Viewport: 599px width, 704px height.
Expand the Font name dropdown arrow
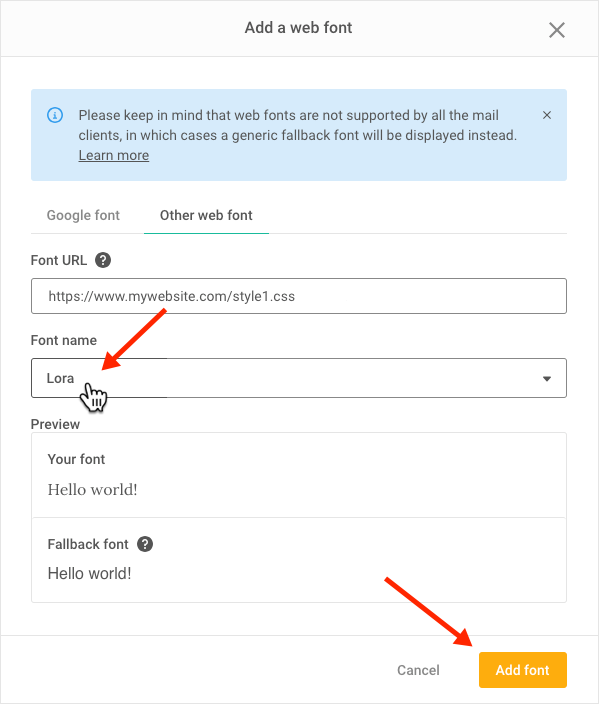[x=546, y=378]
